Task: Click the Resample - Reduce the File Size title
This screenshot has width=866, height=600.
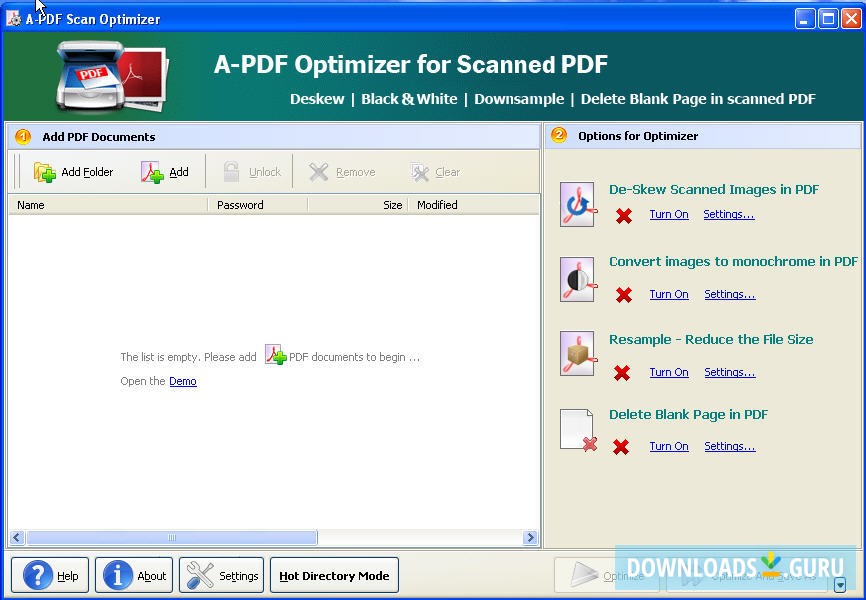Action: (711, 339)
